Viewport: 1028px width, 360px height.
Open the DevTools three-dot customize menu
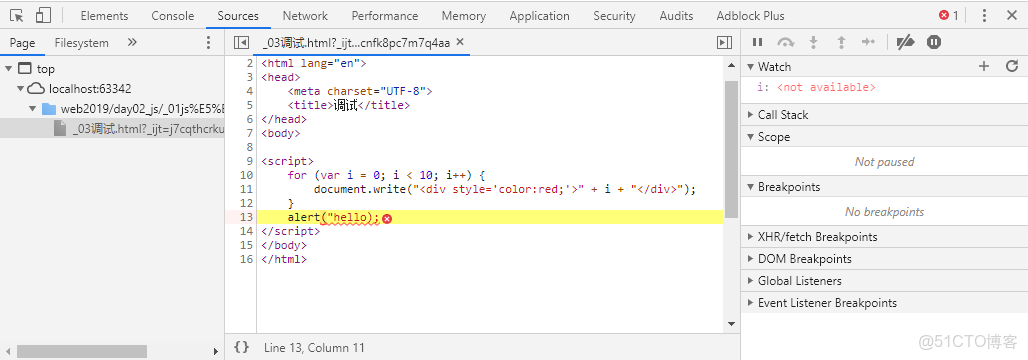pyautogui.click(x=984, y=15)
